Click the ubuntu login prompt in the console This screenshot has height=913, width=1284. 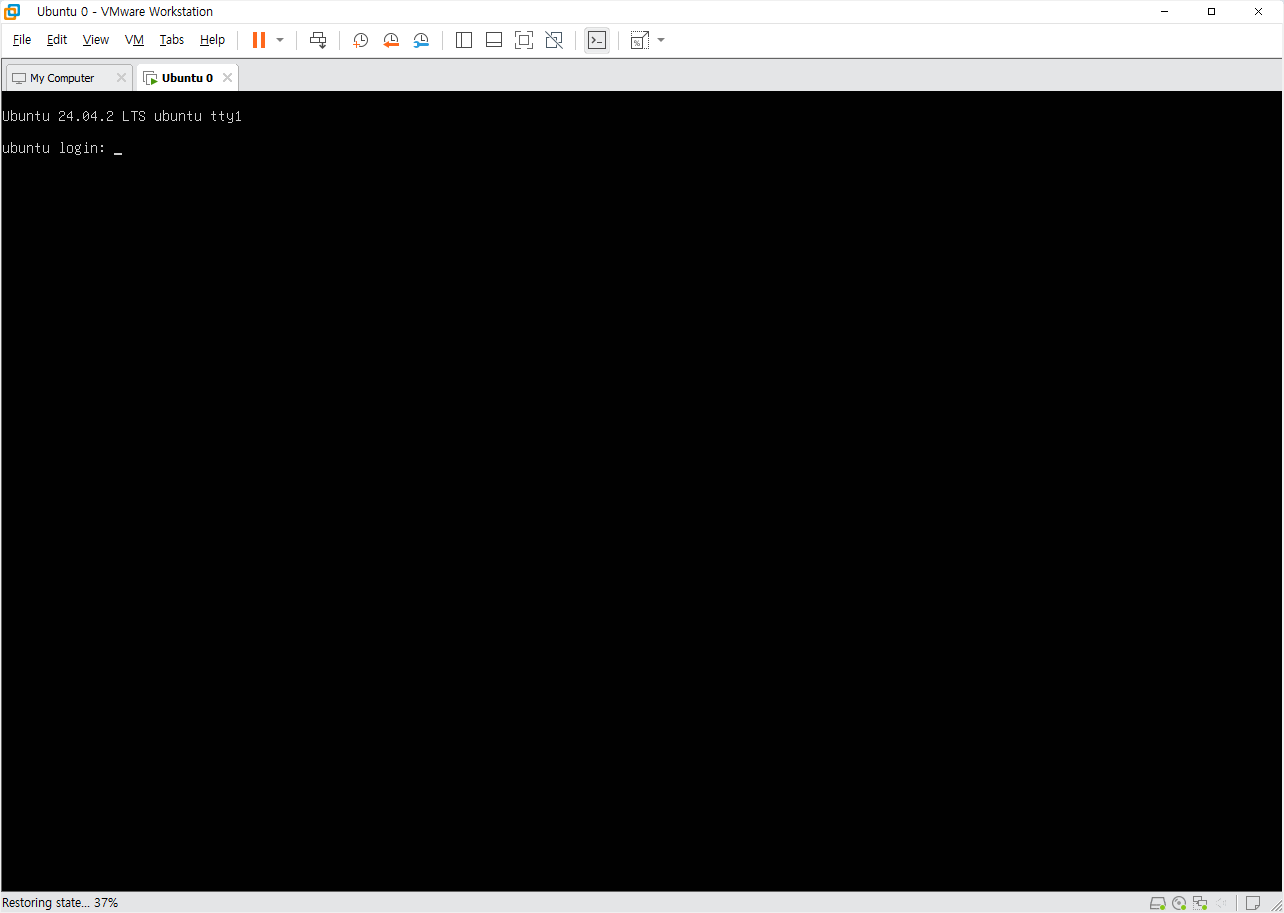coord(54,149)
